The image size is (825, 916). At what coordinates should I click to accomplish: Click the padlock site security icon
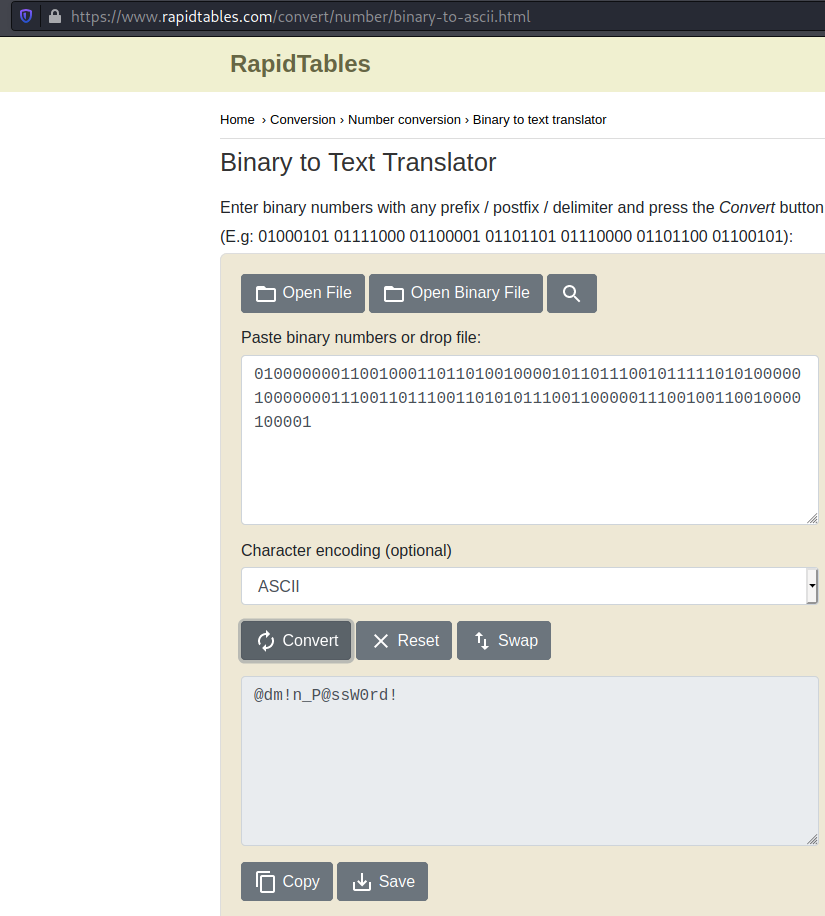[x=54, y=17]
